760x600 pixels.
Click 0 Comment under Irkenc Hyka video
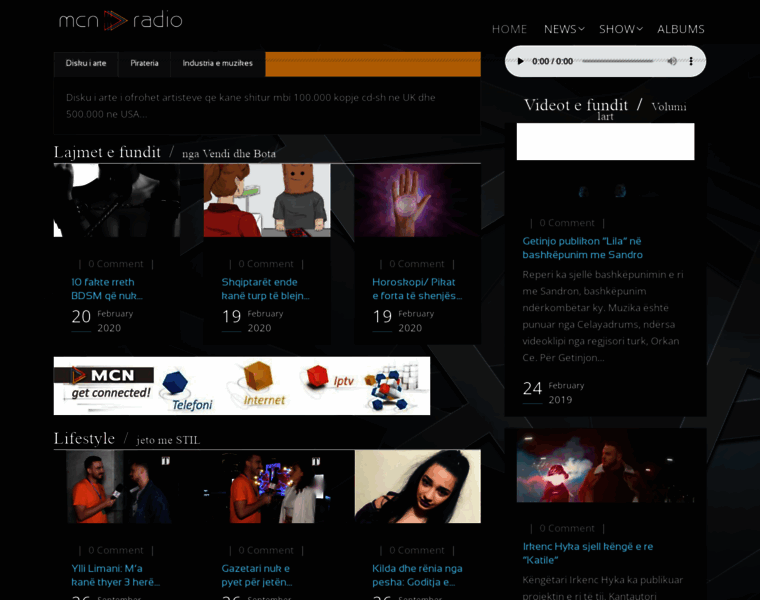pyautogui.click(x=567, y=528)
